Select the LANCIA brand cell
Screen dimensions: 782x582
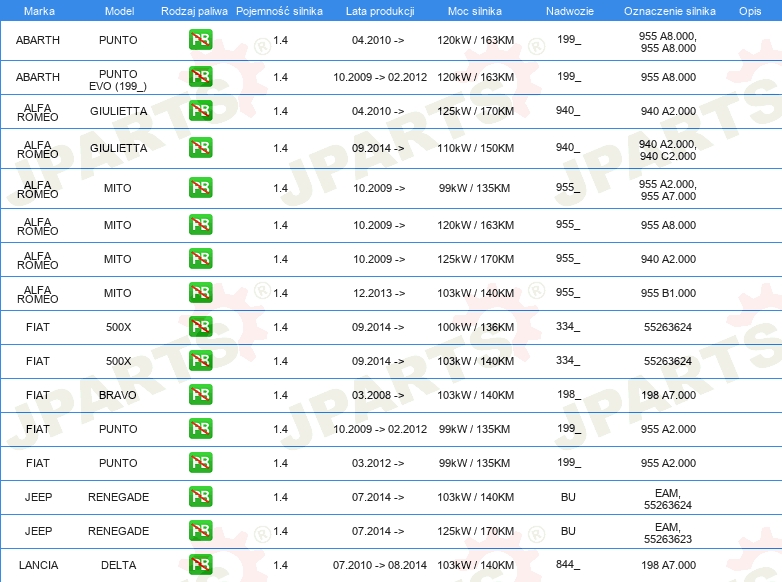[38, 565]
